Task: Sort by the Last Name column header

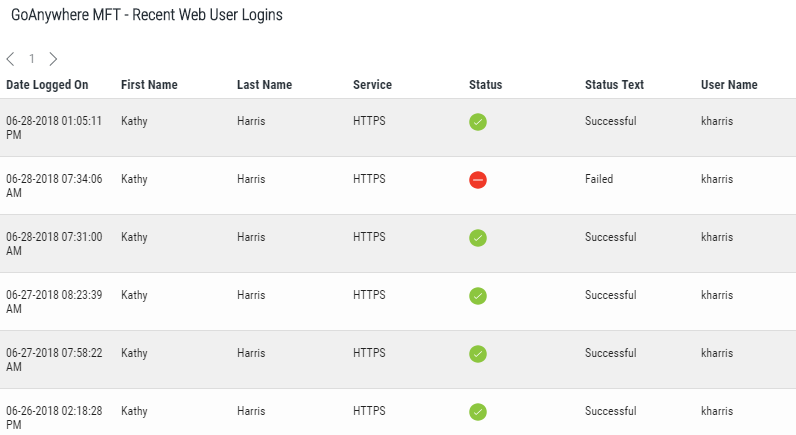Action: 264,85
